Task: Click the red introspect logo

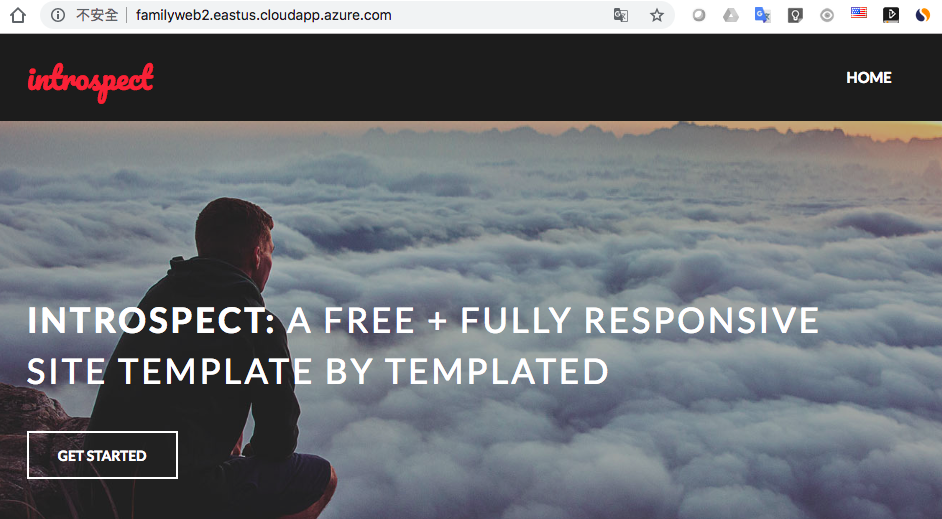Action: pyautogui.click(x=91, y=82)
